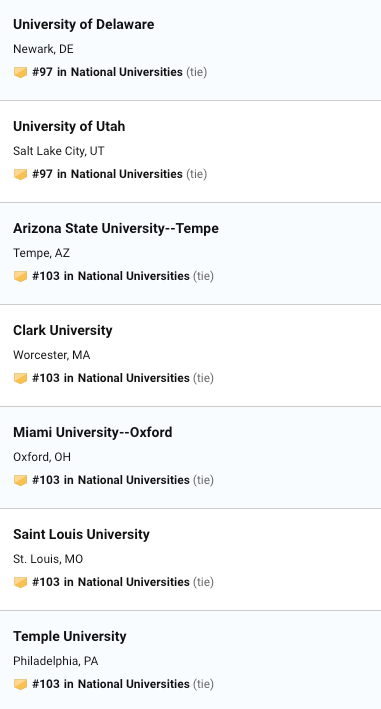Open Miami University--Oxford profile
The width and height of the screenshot is (381, 709).
point(93,432)
